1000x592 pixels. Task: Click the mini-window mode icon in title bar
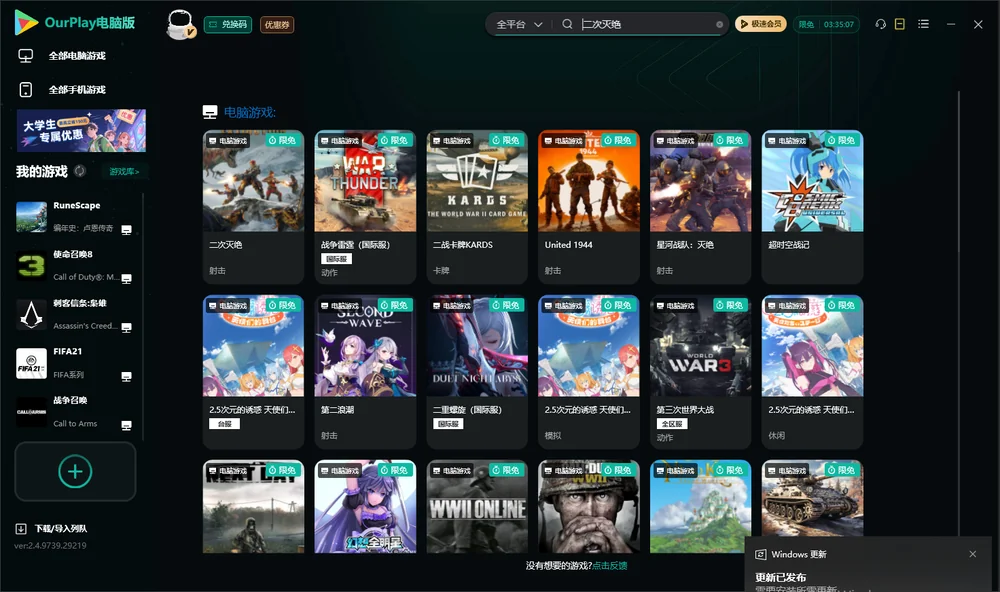(900, 24)
